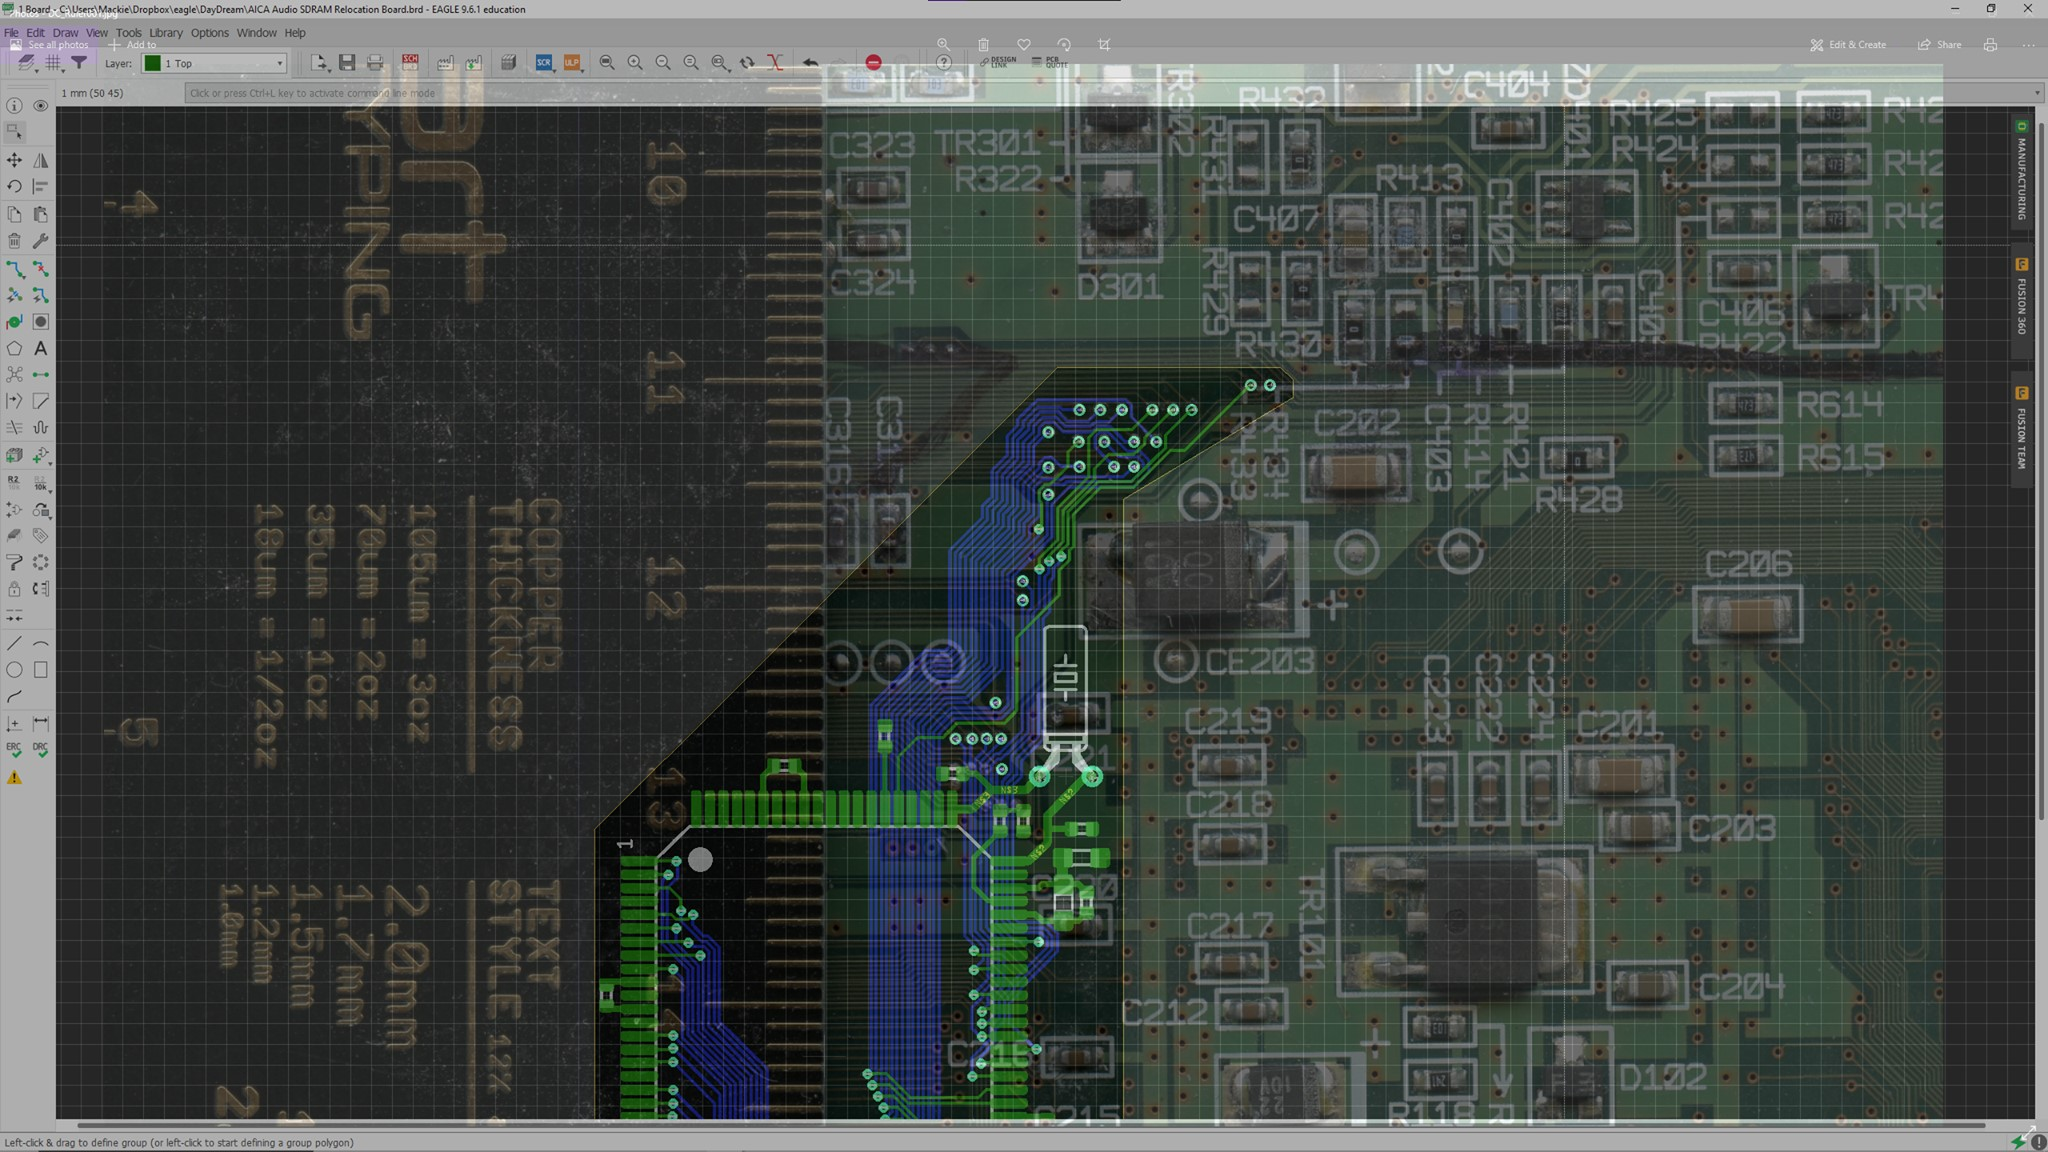
Task: Click the Paste tool
Action: click(x=41, y=214)
